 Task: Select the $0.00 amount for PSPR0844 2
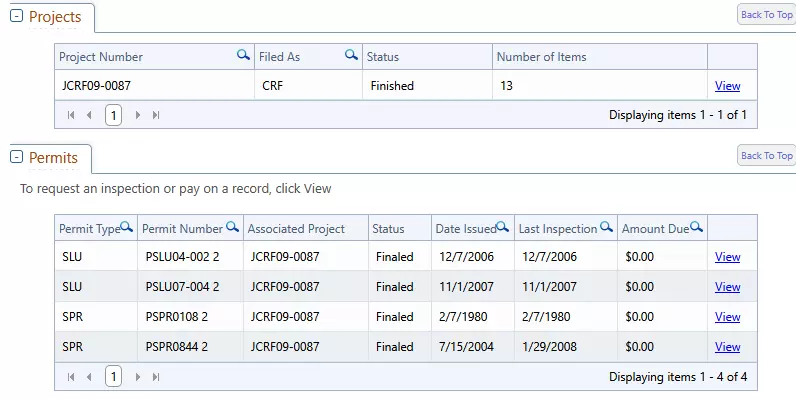click(662, 347)
